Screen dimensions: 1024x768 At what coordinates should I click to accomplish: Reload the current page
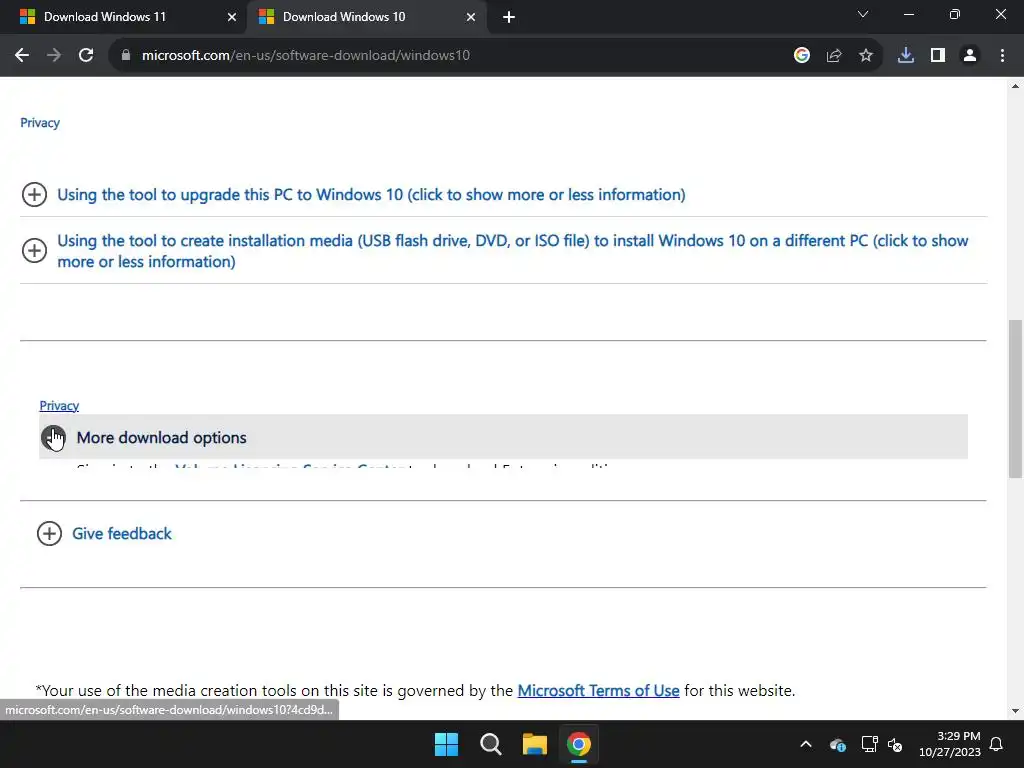point(86,56)
